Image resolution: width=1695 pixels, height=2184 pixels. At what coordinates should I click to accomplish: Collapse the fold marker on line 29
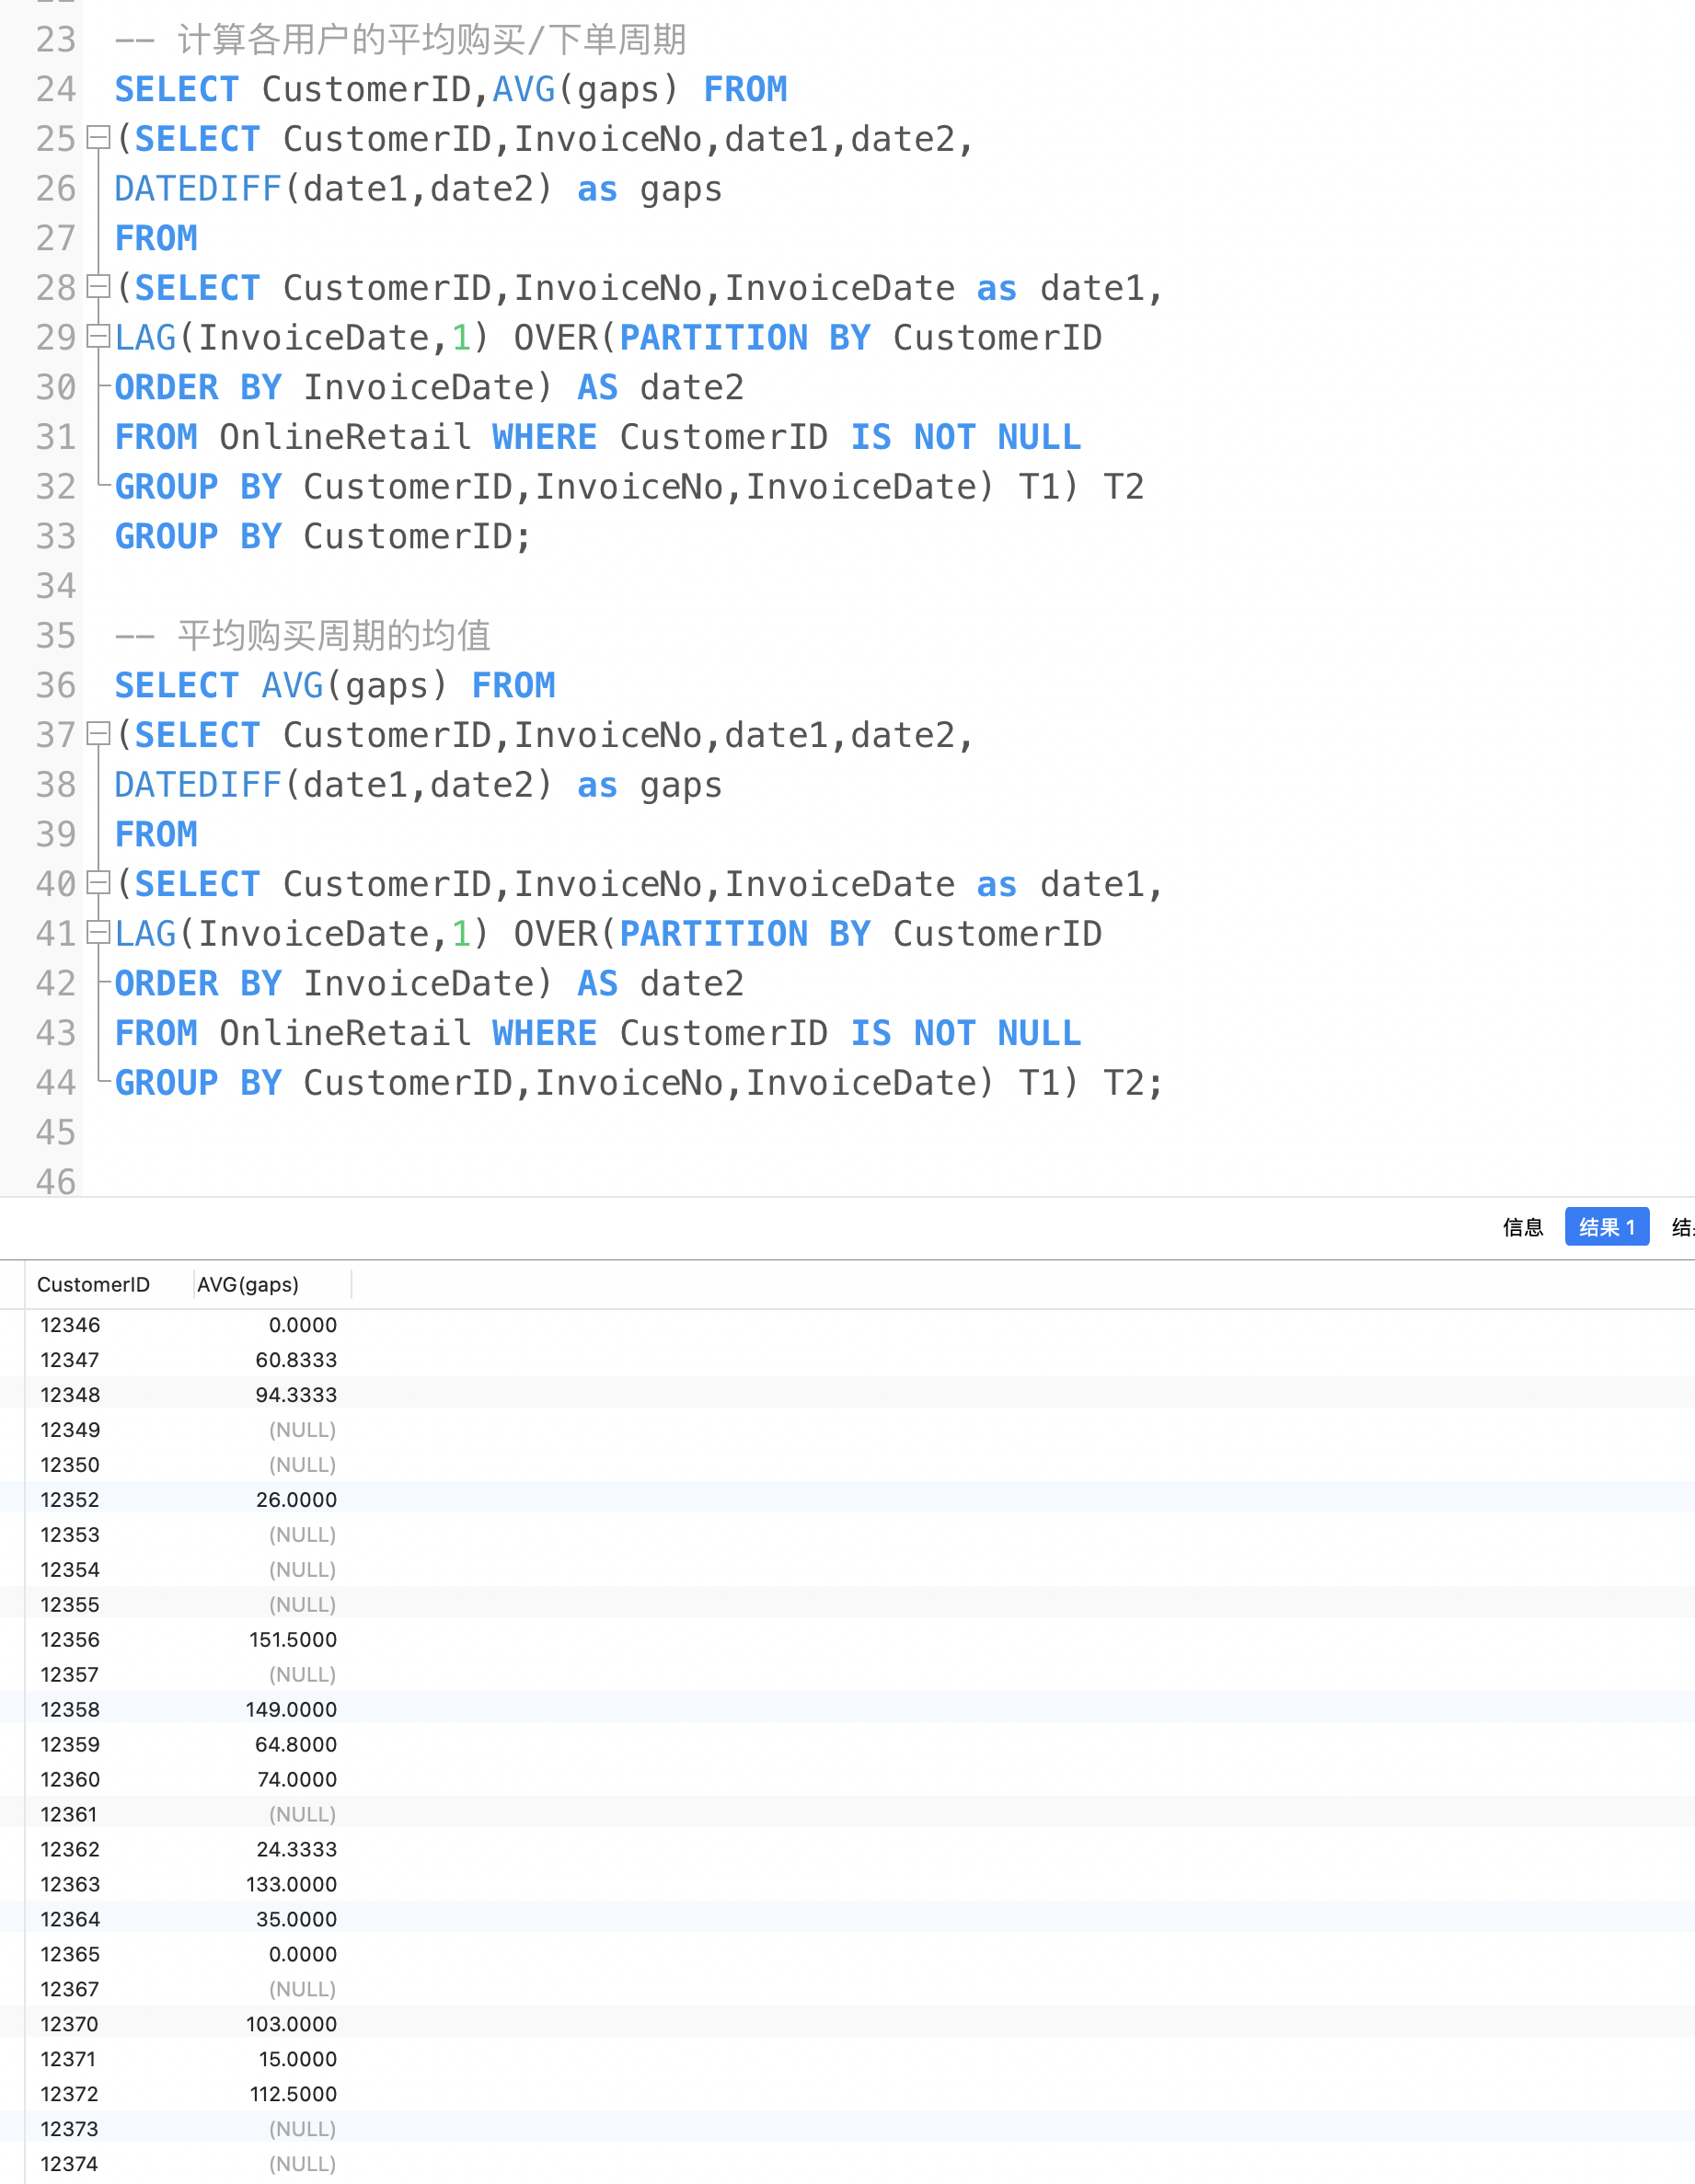pyautogui.click(x=98, y=337)
